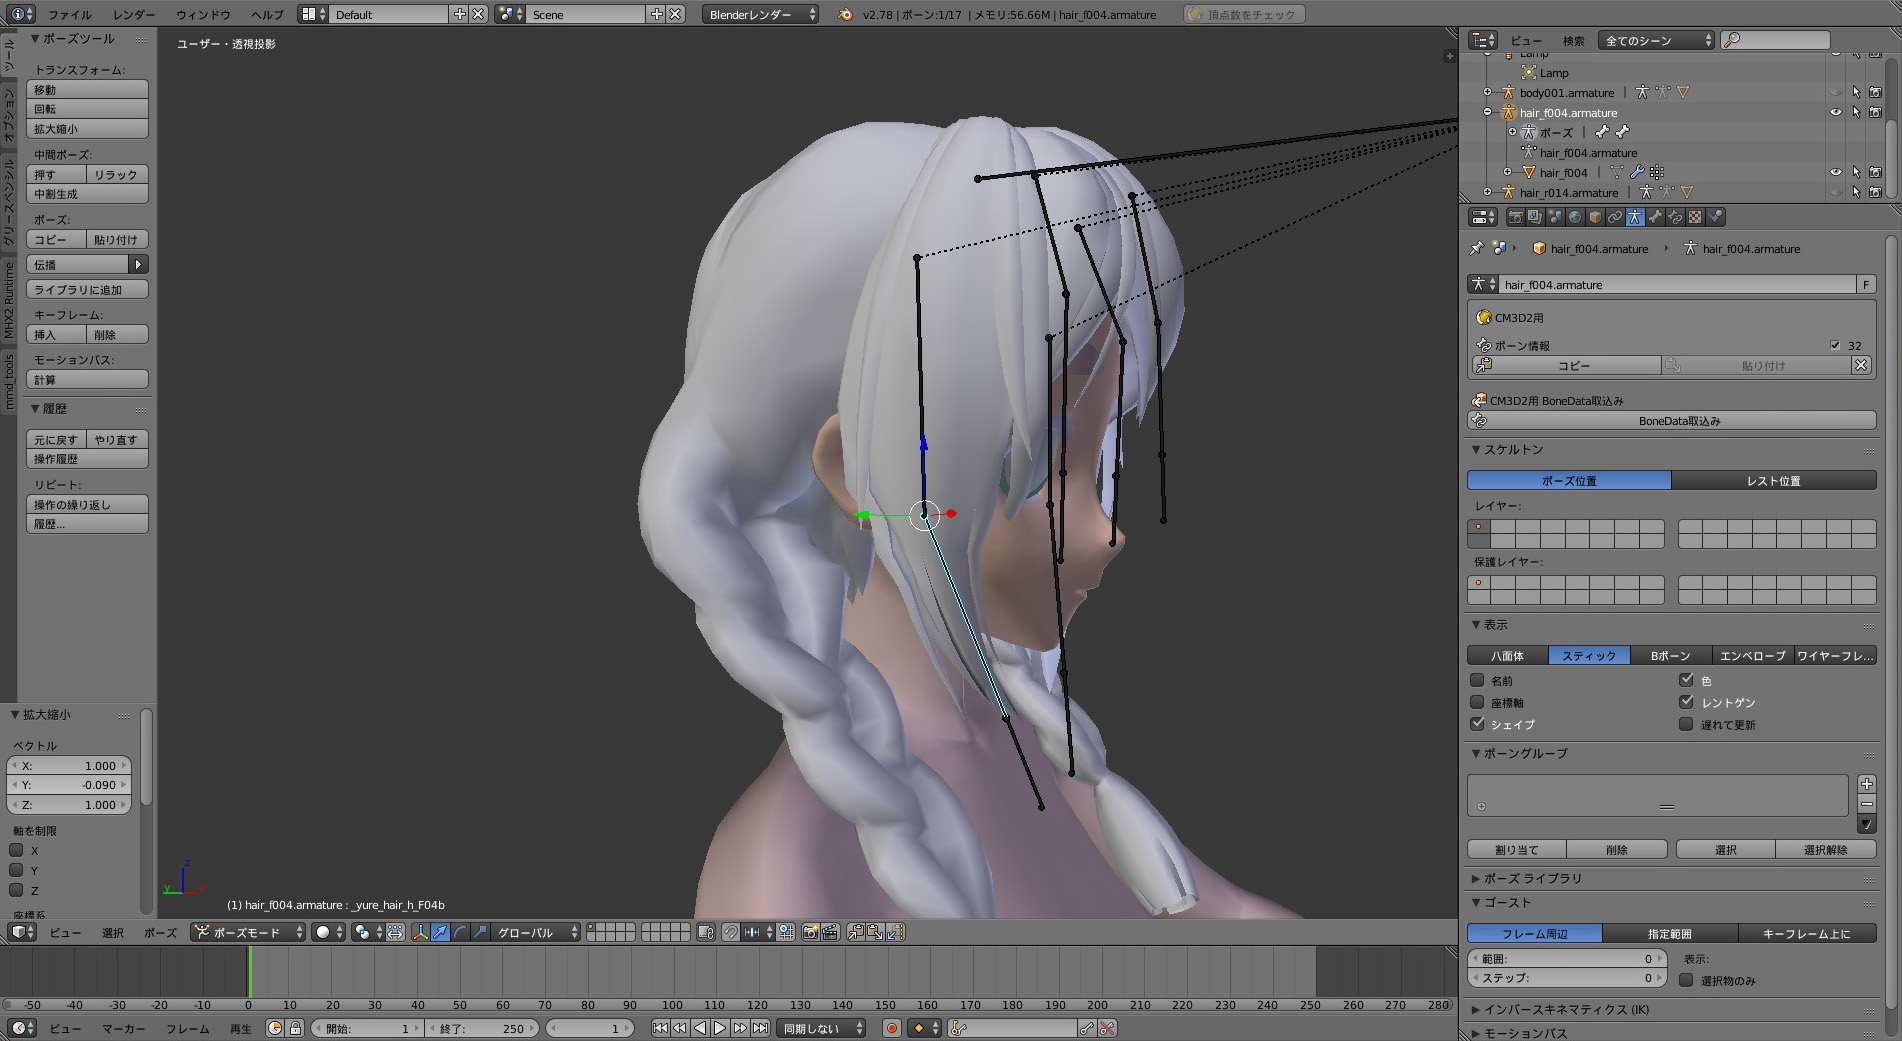Image resolution: width=1902 pixels, height=1041 pixels.
Task: Open 全てのシーン outliner display dropdown
Action: coord(1656,40)
